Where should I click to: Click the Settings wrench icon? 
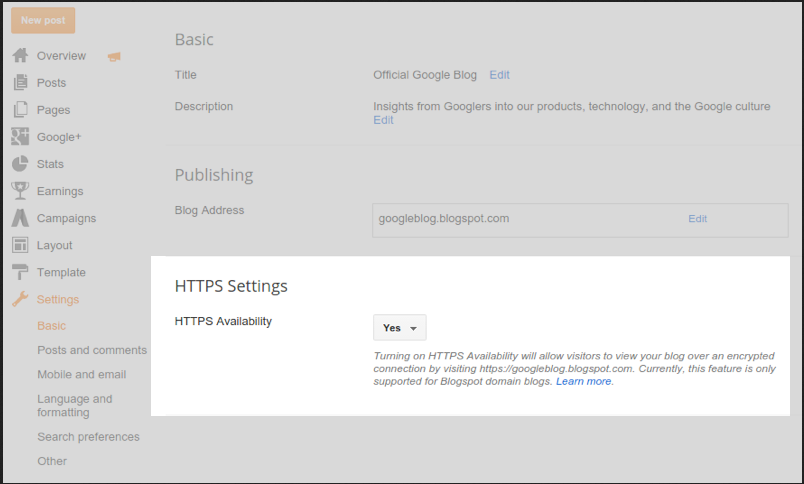[20, 299]
